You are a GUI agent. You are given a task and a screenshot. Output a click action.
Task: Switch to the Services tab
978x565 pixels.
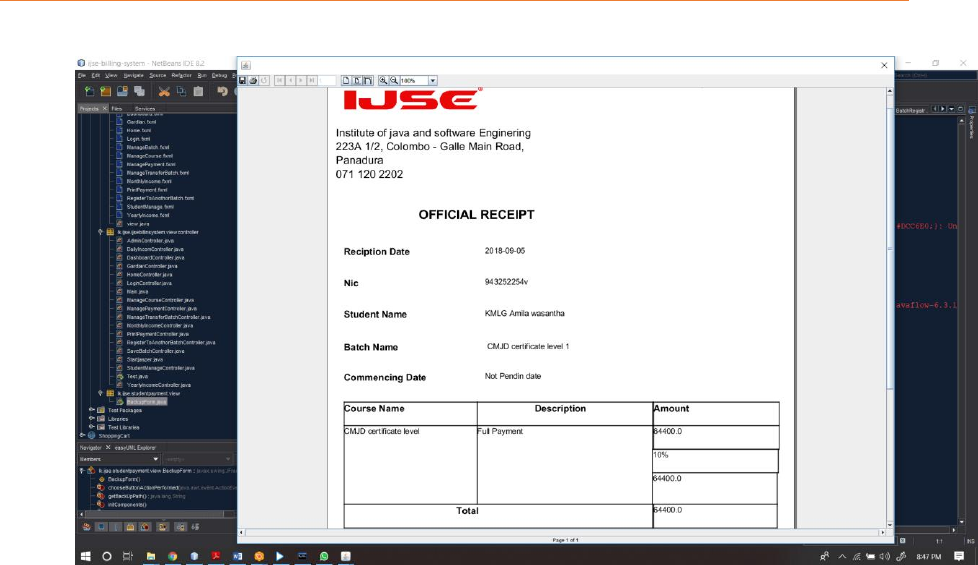pyautogui.click(x=145, y=109)
